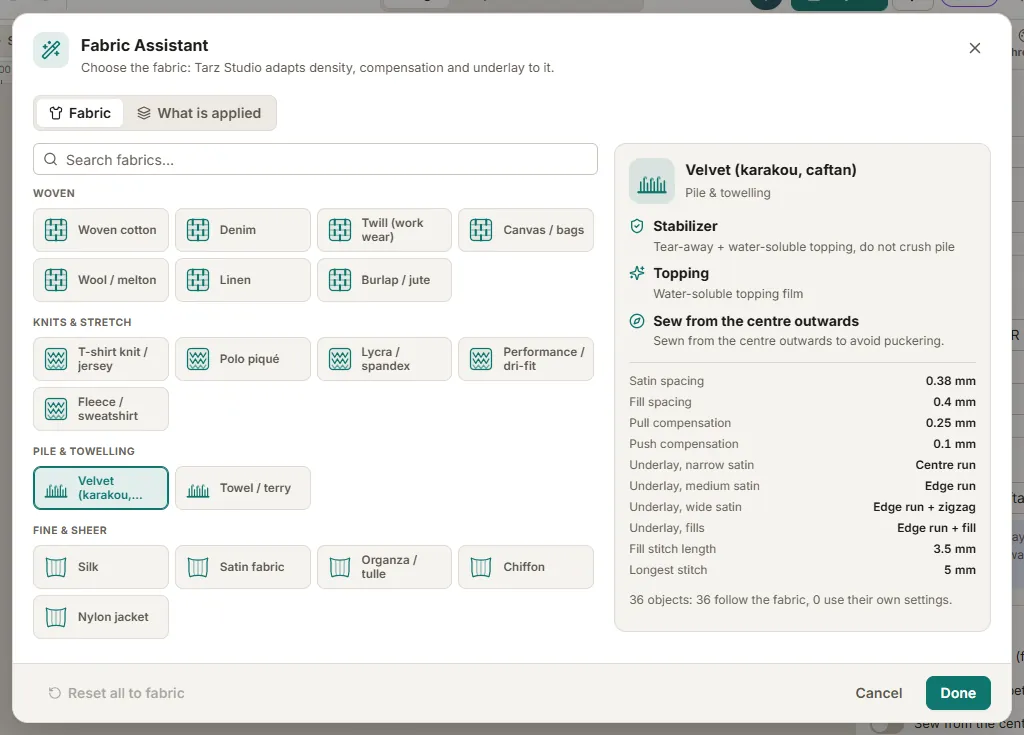Image resolution: width=1024 pixels, height=735 pixels.
Task: Click the Underlay, narrow satin Centre run value
Action: 945,465
